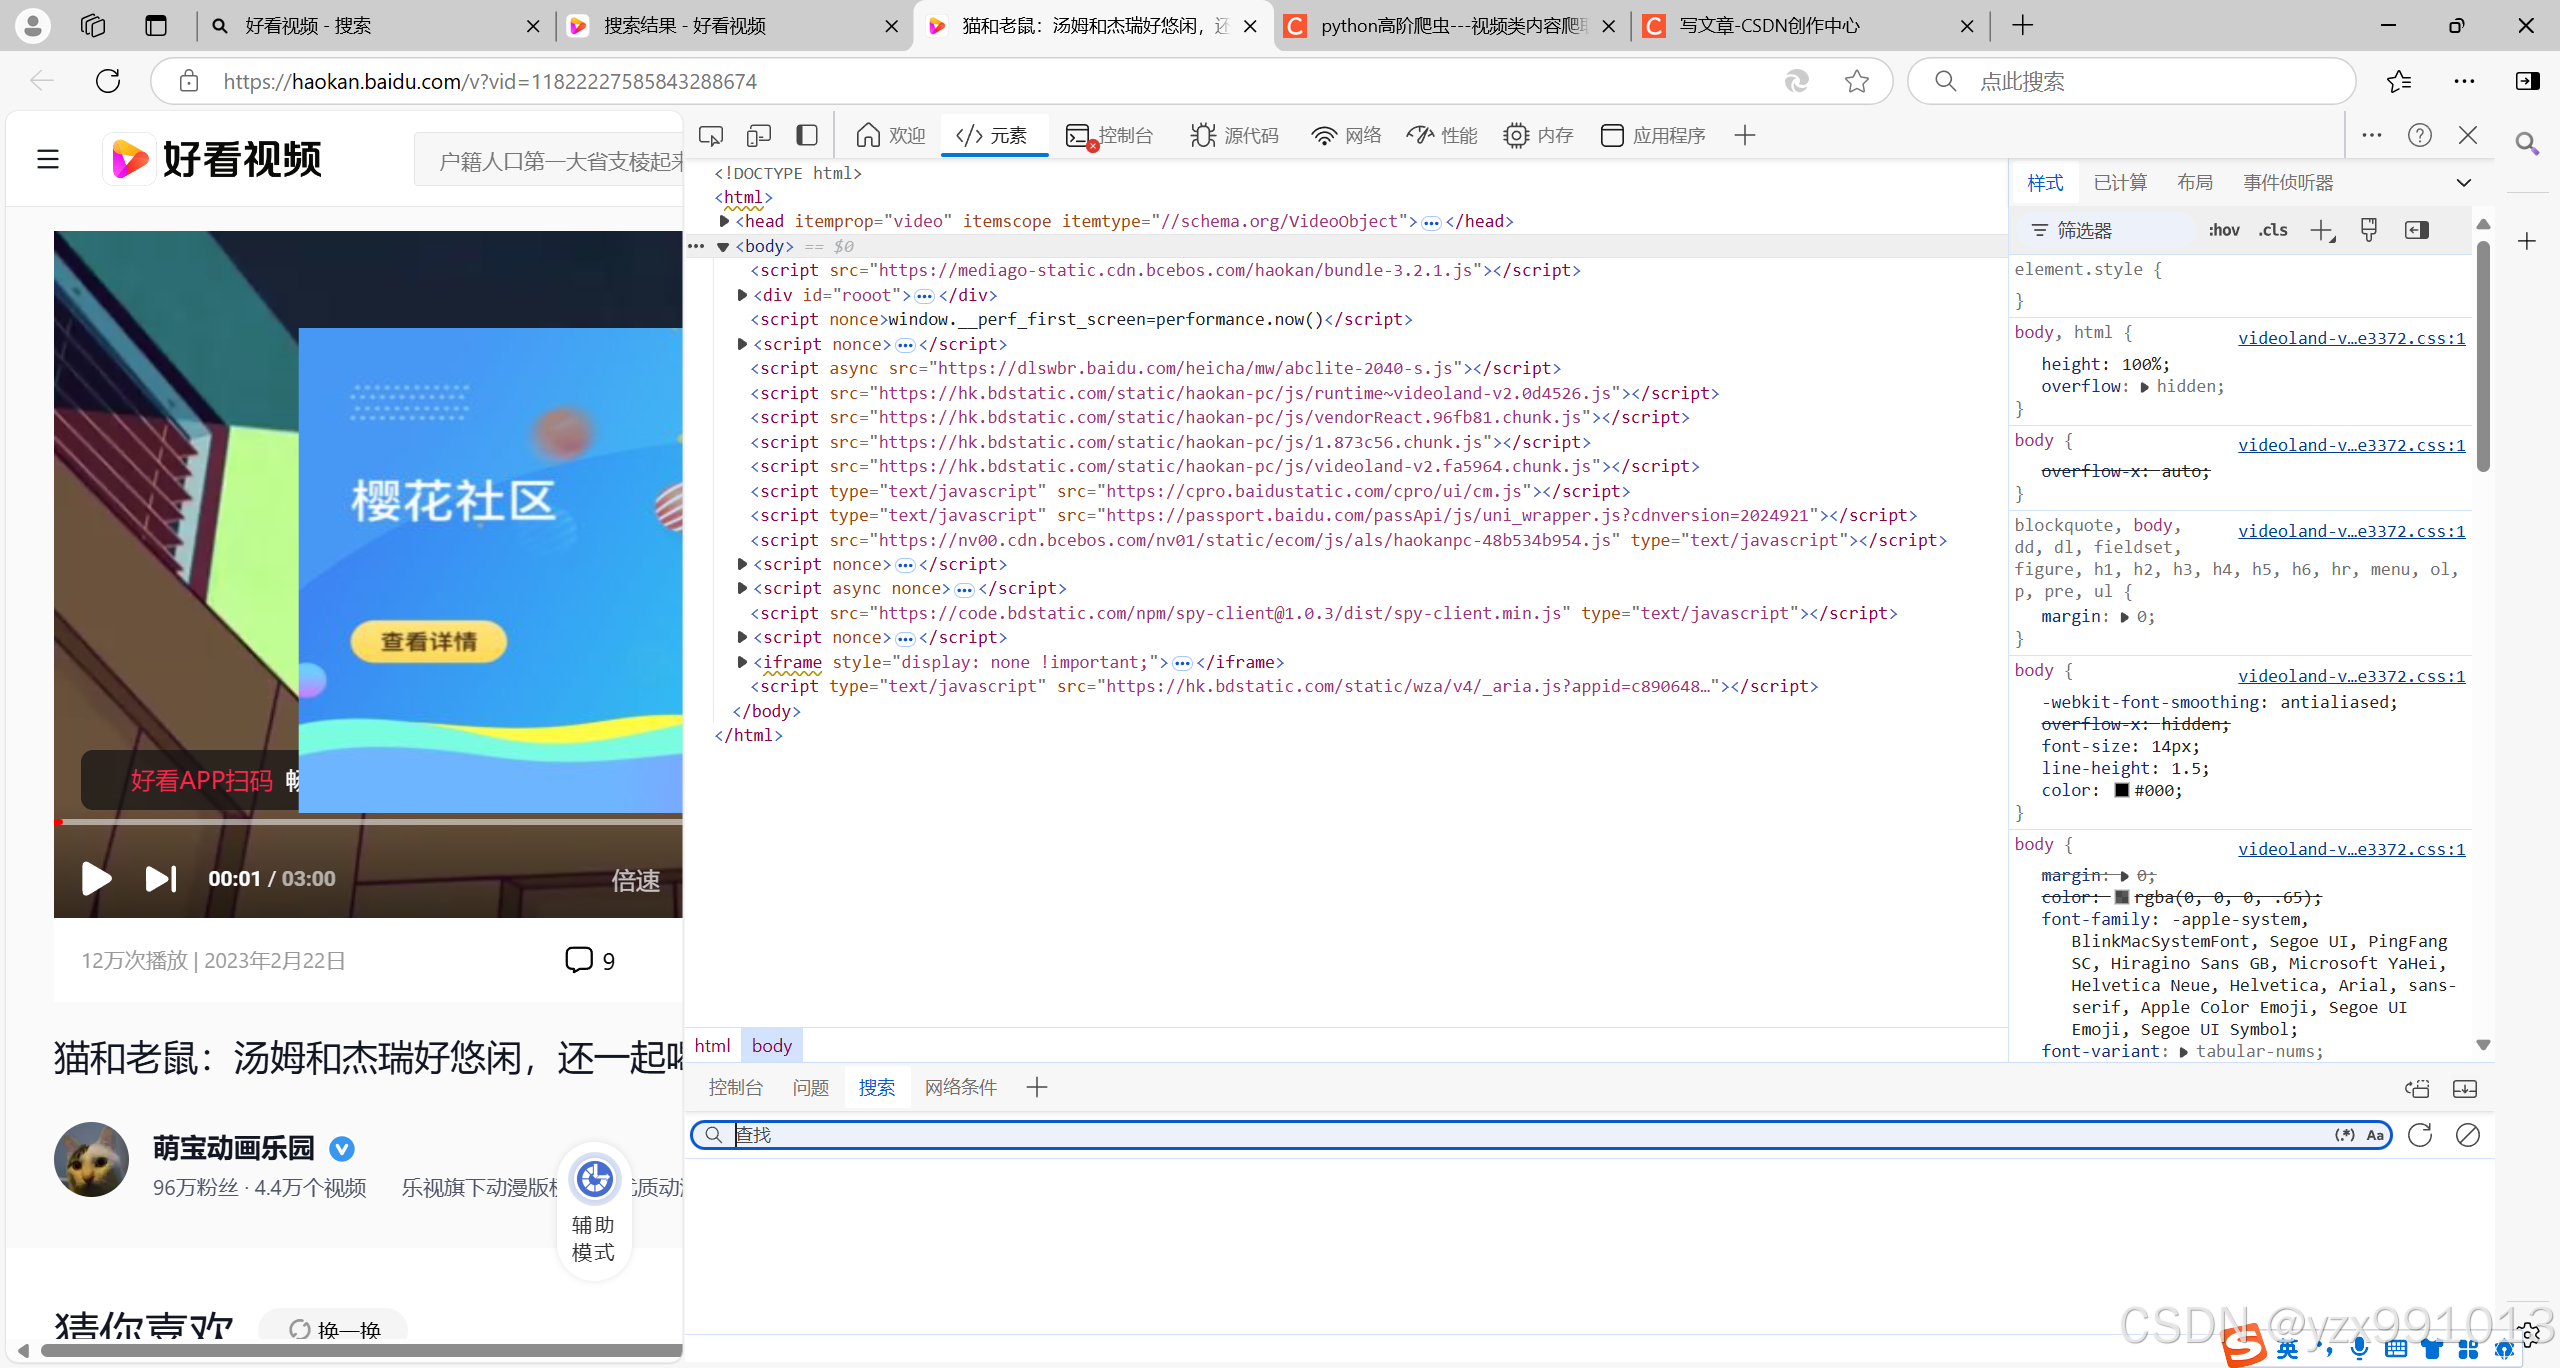Toggle the :hov element state panel
2560x1368 pixels.
click(2224, 231)
